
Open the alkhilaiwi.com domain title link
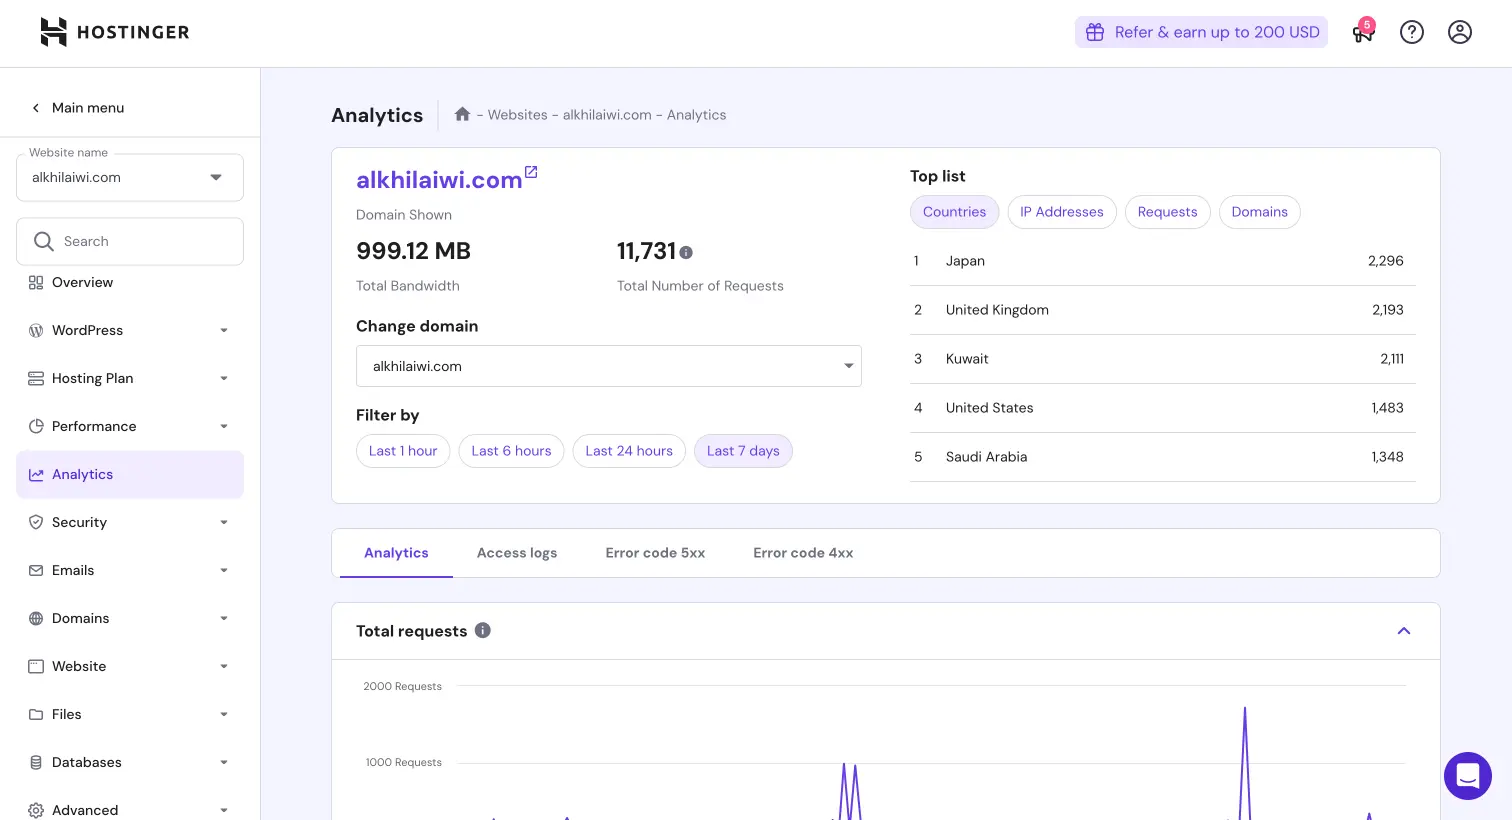coord(439,180)
